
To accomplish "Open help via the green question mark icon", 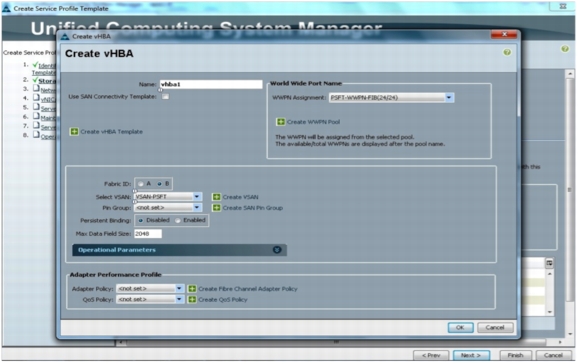I will (x=507, y=52).
